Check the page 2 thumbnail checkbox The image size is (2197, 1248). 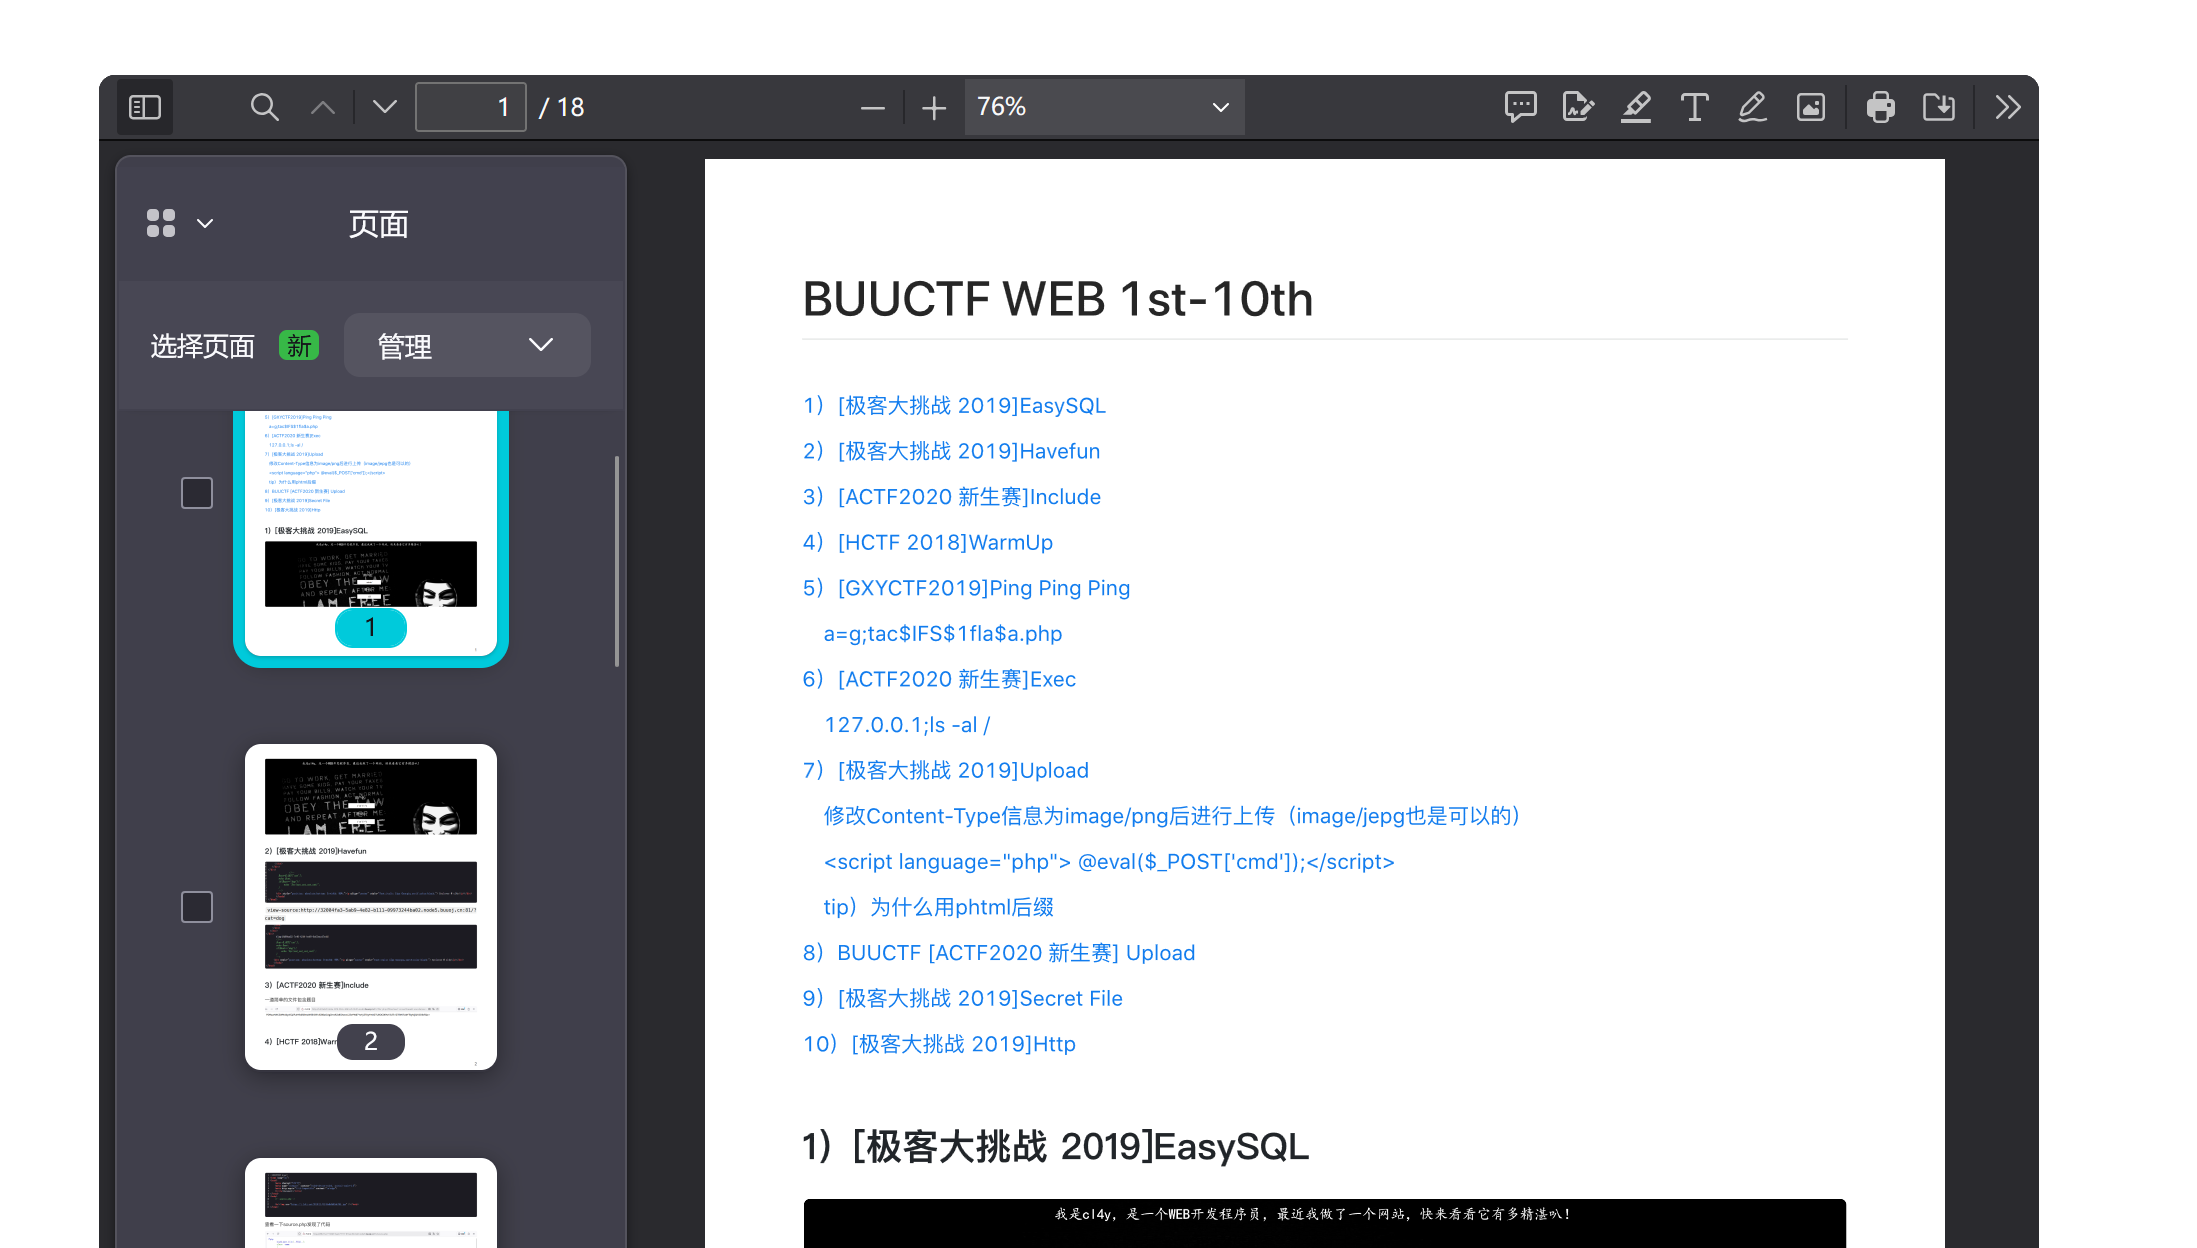click(x=197, y=907)
